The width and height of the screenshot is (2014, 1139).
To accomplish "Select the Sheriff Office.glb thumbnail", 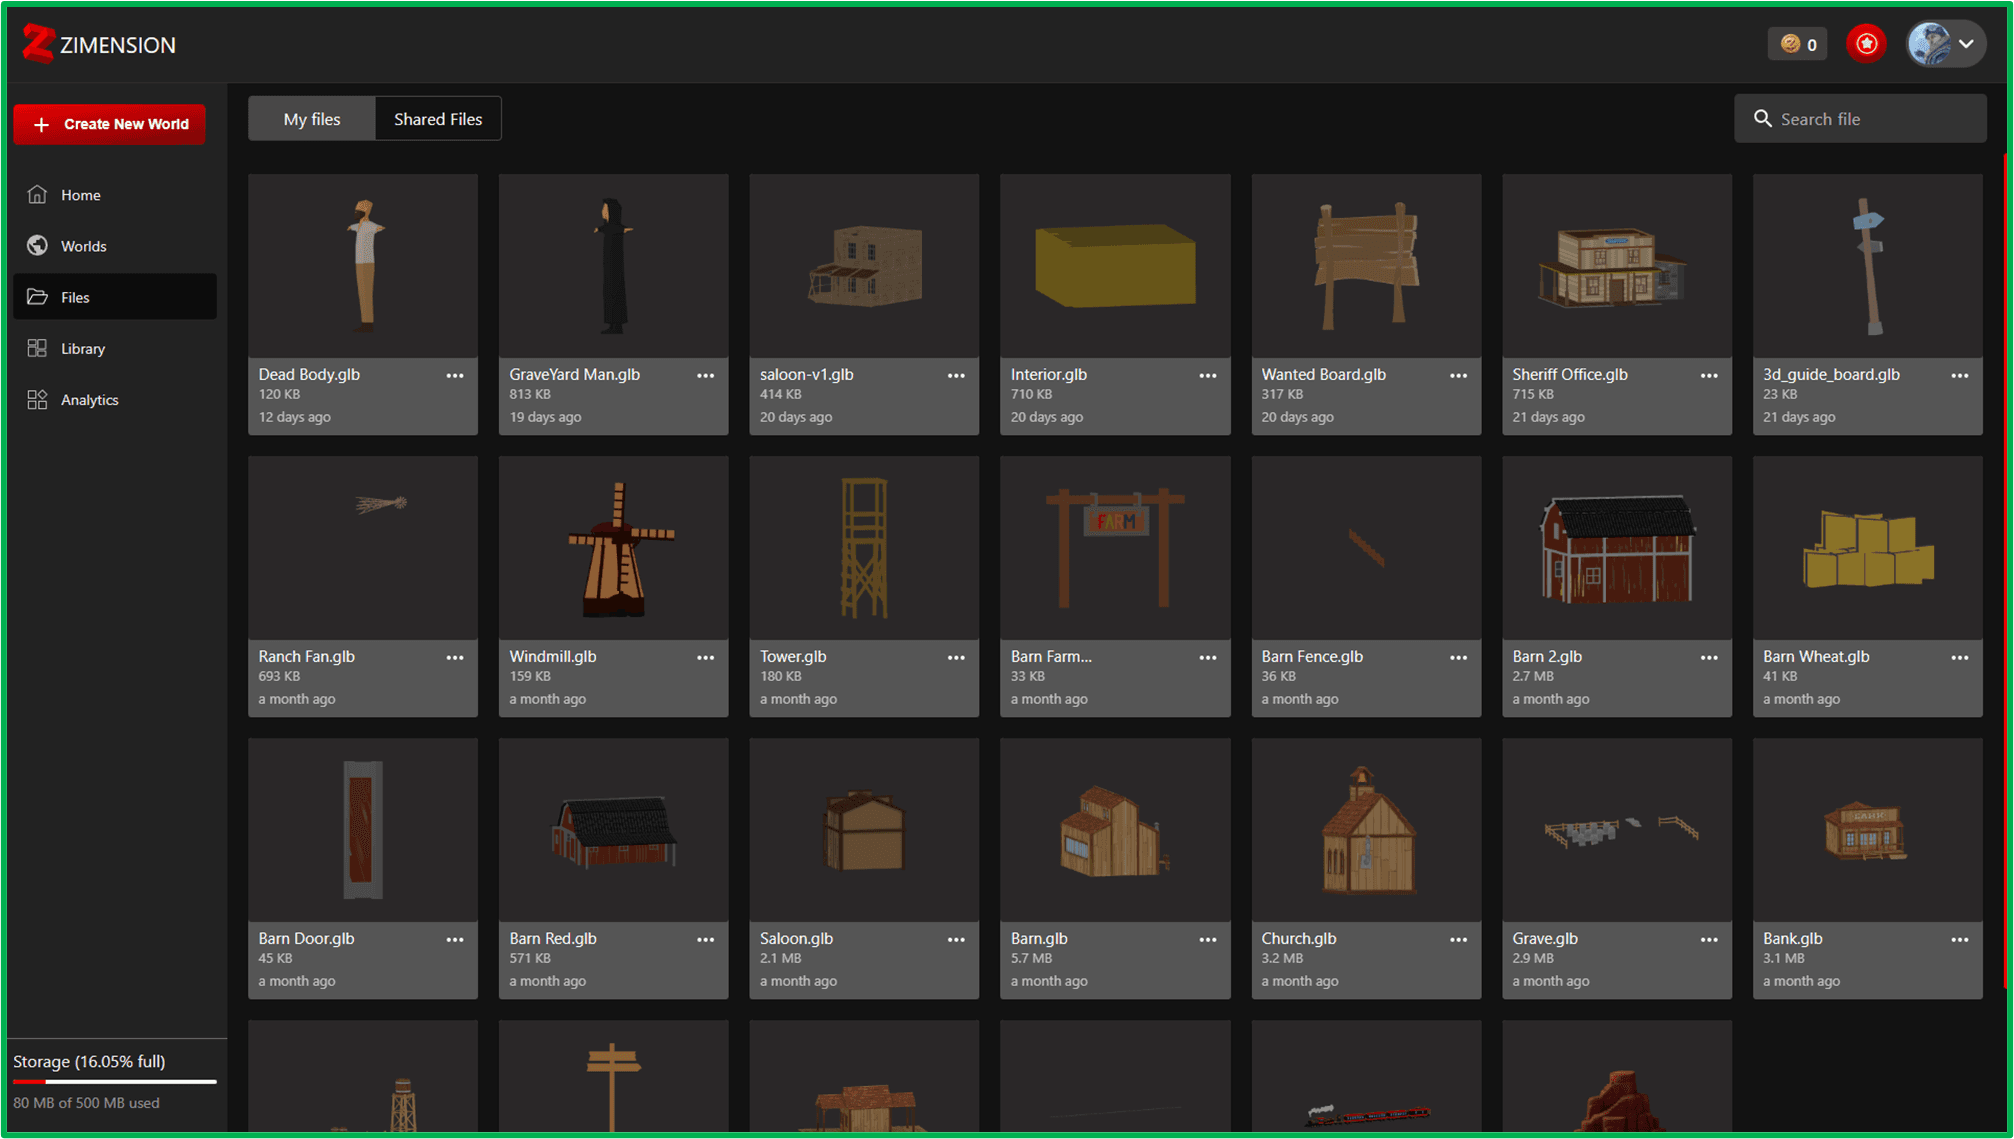I will [x=1617, y=265].
